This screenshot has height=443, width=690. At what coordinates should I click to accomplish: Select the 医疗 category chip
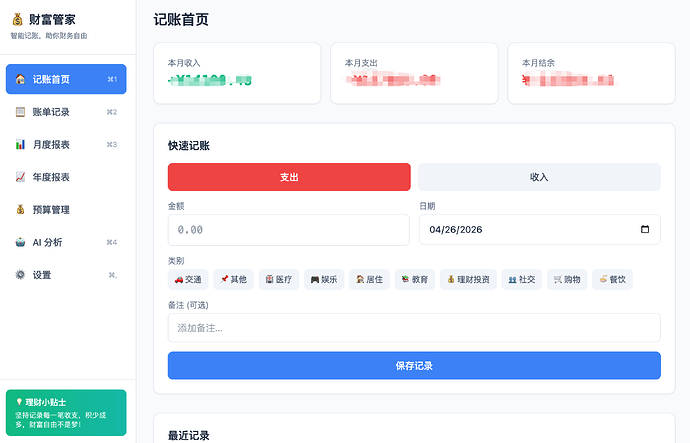(279, 279)
